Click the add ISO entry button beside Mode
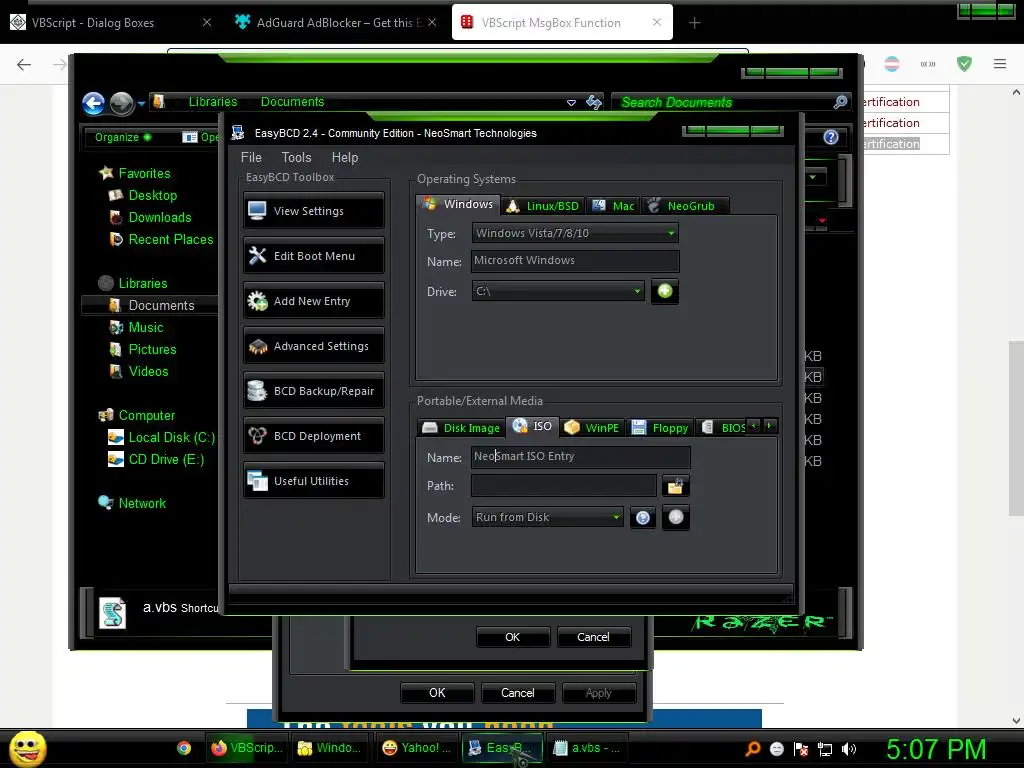The width and height of the screenshot is (1024, 768). 676,517
